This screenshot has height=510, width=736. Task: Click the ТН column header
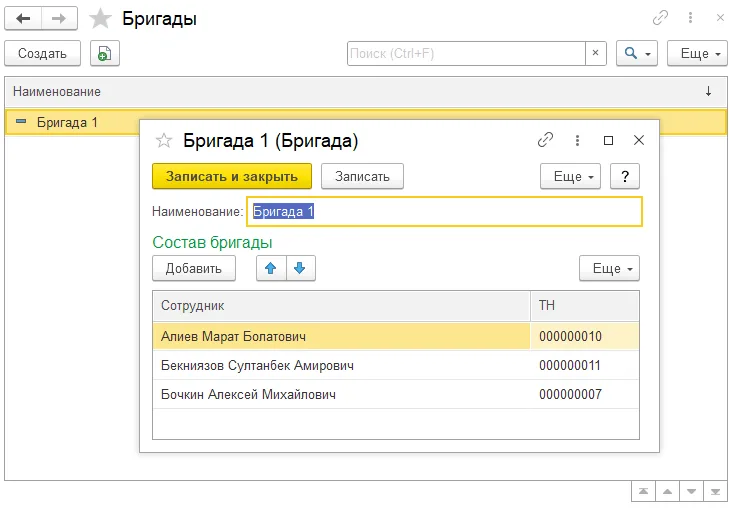point(585,306)
